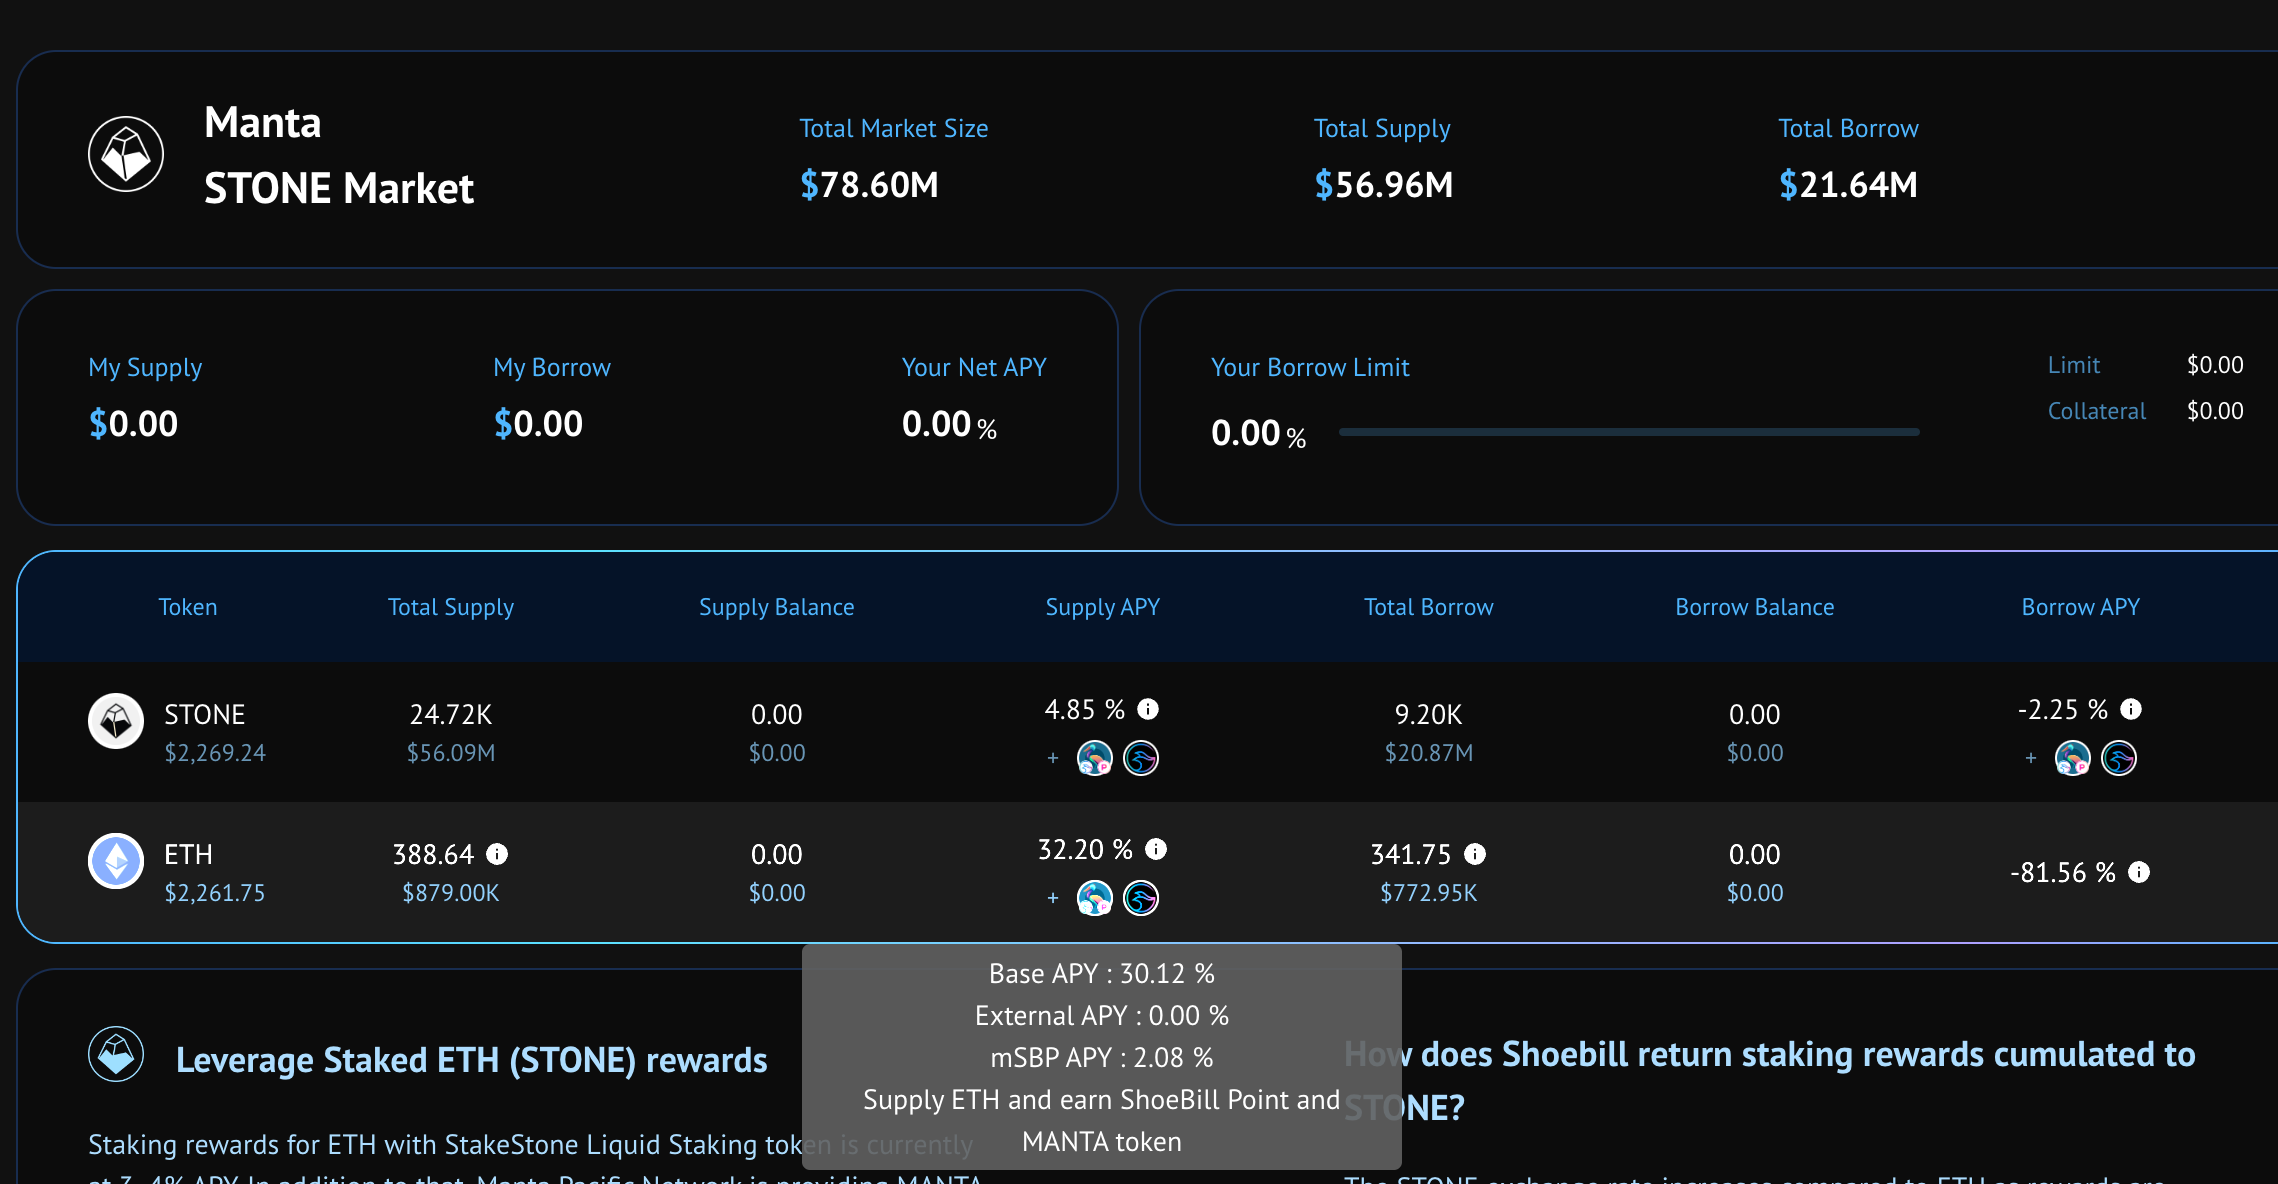Click the Manta STONE Market title
Screen dimensions: 2278x1184
tap(339, 155)
